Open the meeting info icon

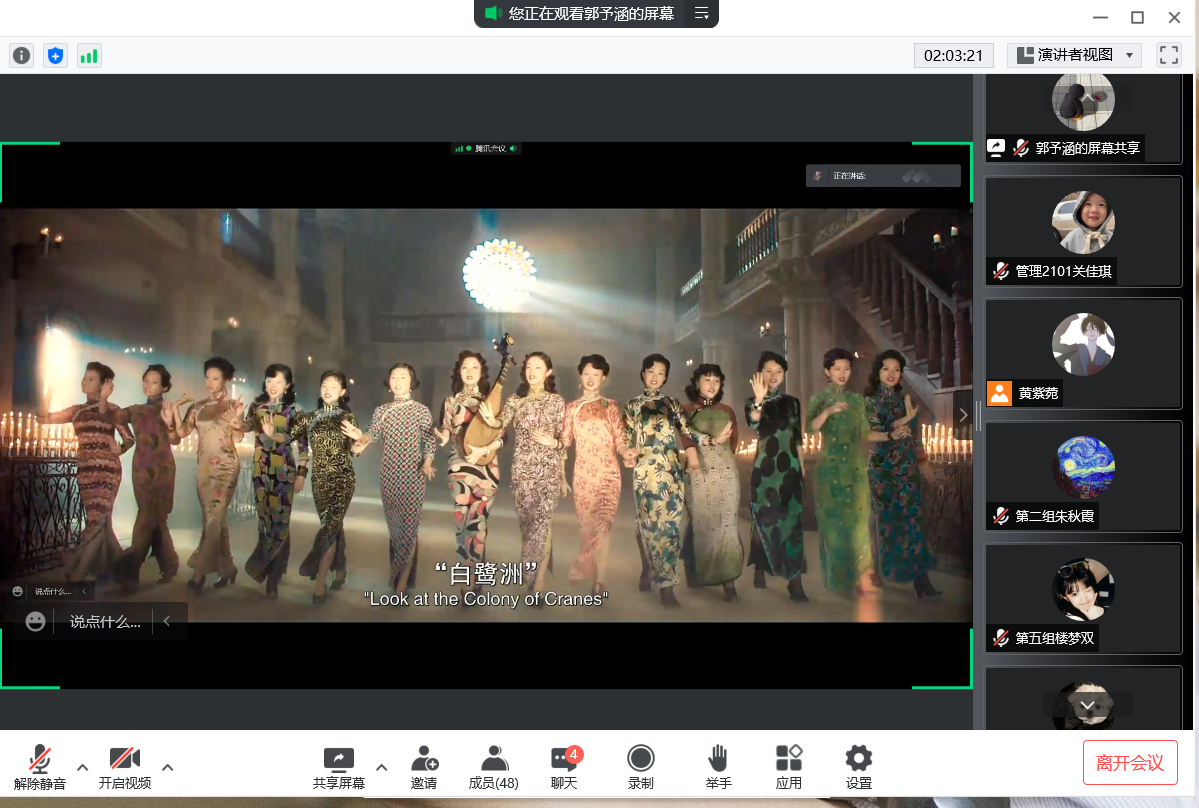(x=21, y=56)
